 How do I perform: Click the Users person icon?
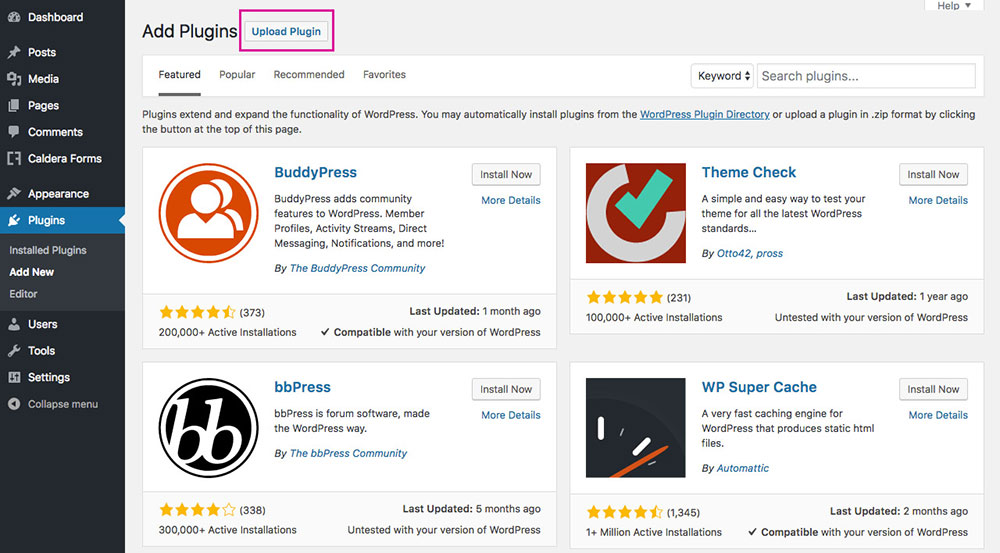tap(13, 324)
